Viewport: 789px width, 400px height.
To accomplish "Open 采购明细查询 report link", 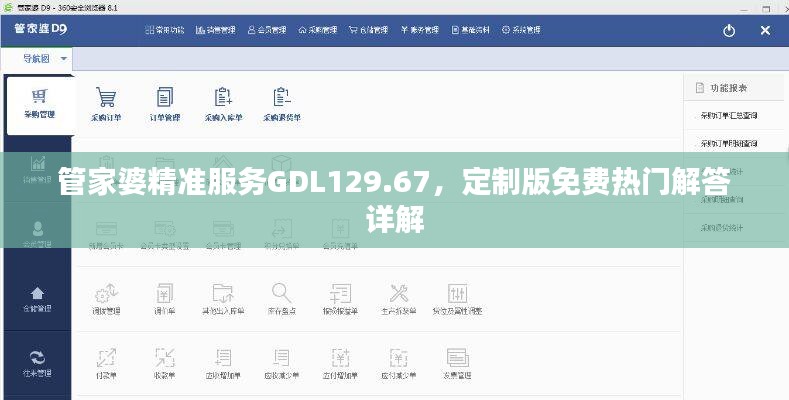I will [722, 200].
